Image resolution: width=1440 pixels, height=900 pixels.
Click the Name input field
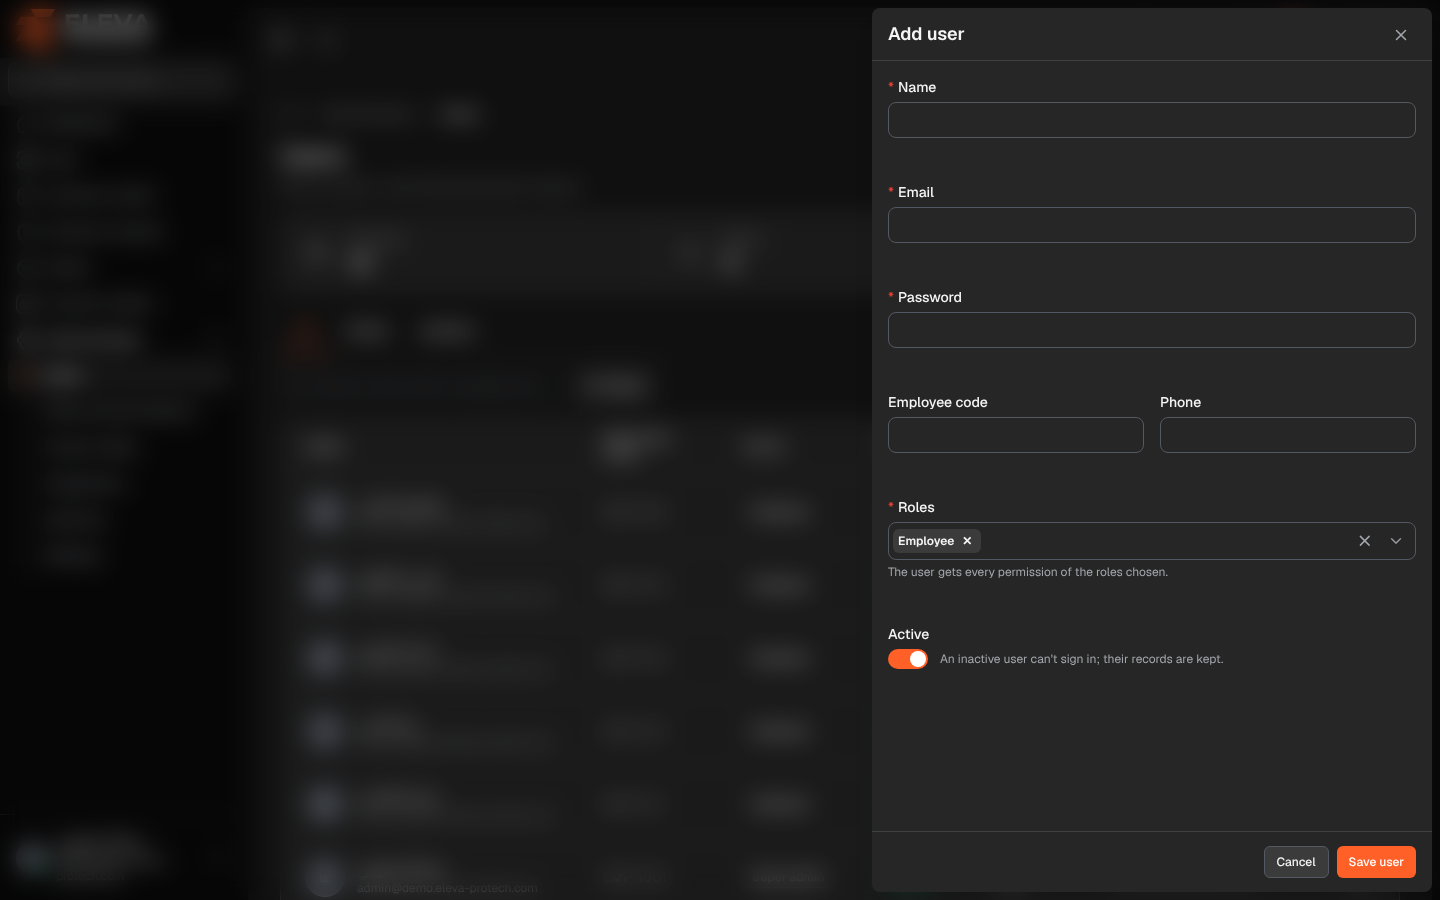pyautogui.click(x=1152, y=120)
